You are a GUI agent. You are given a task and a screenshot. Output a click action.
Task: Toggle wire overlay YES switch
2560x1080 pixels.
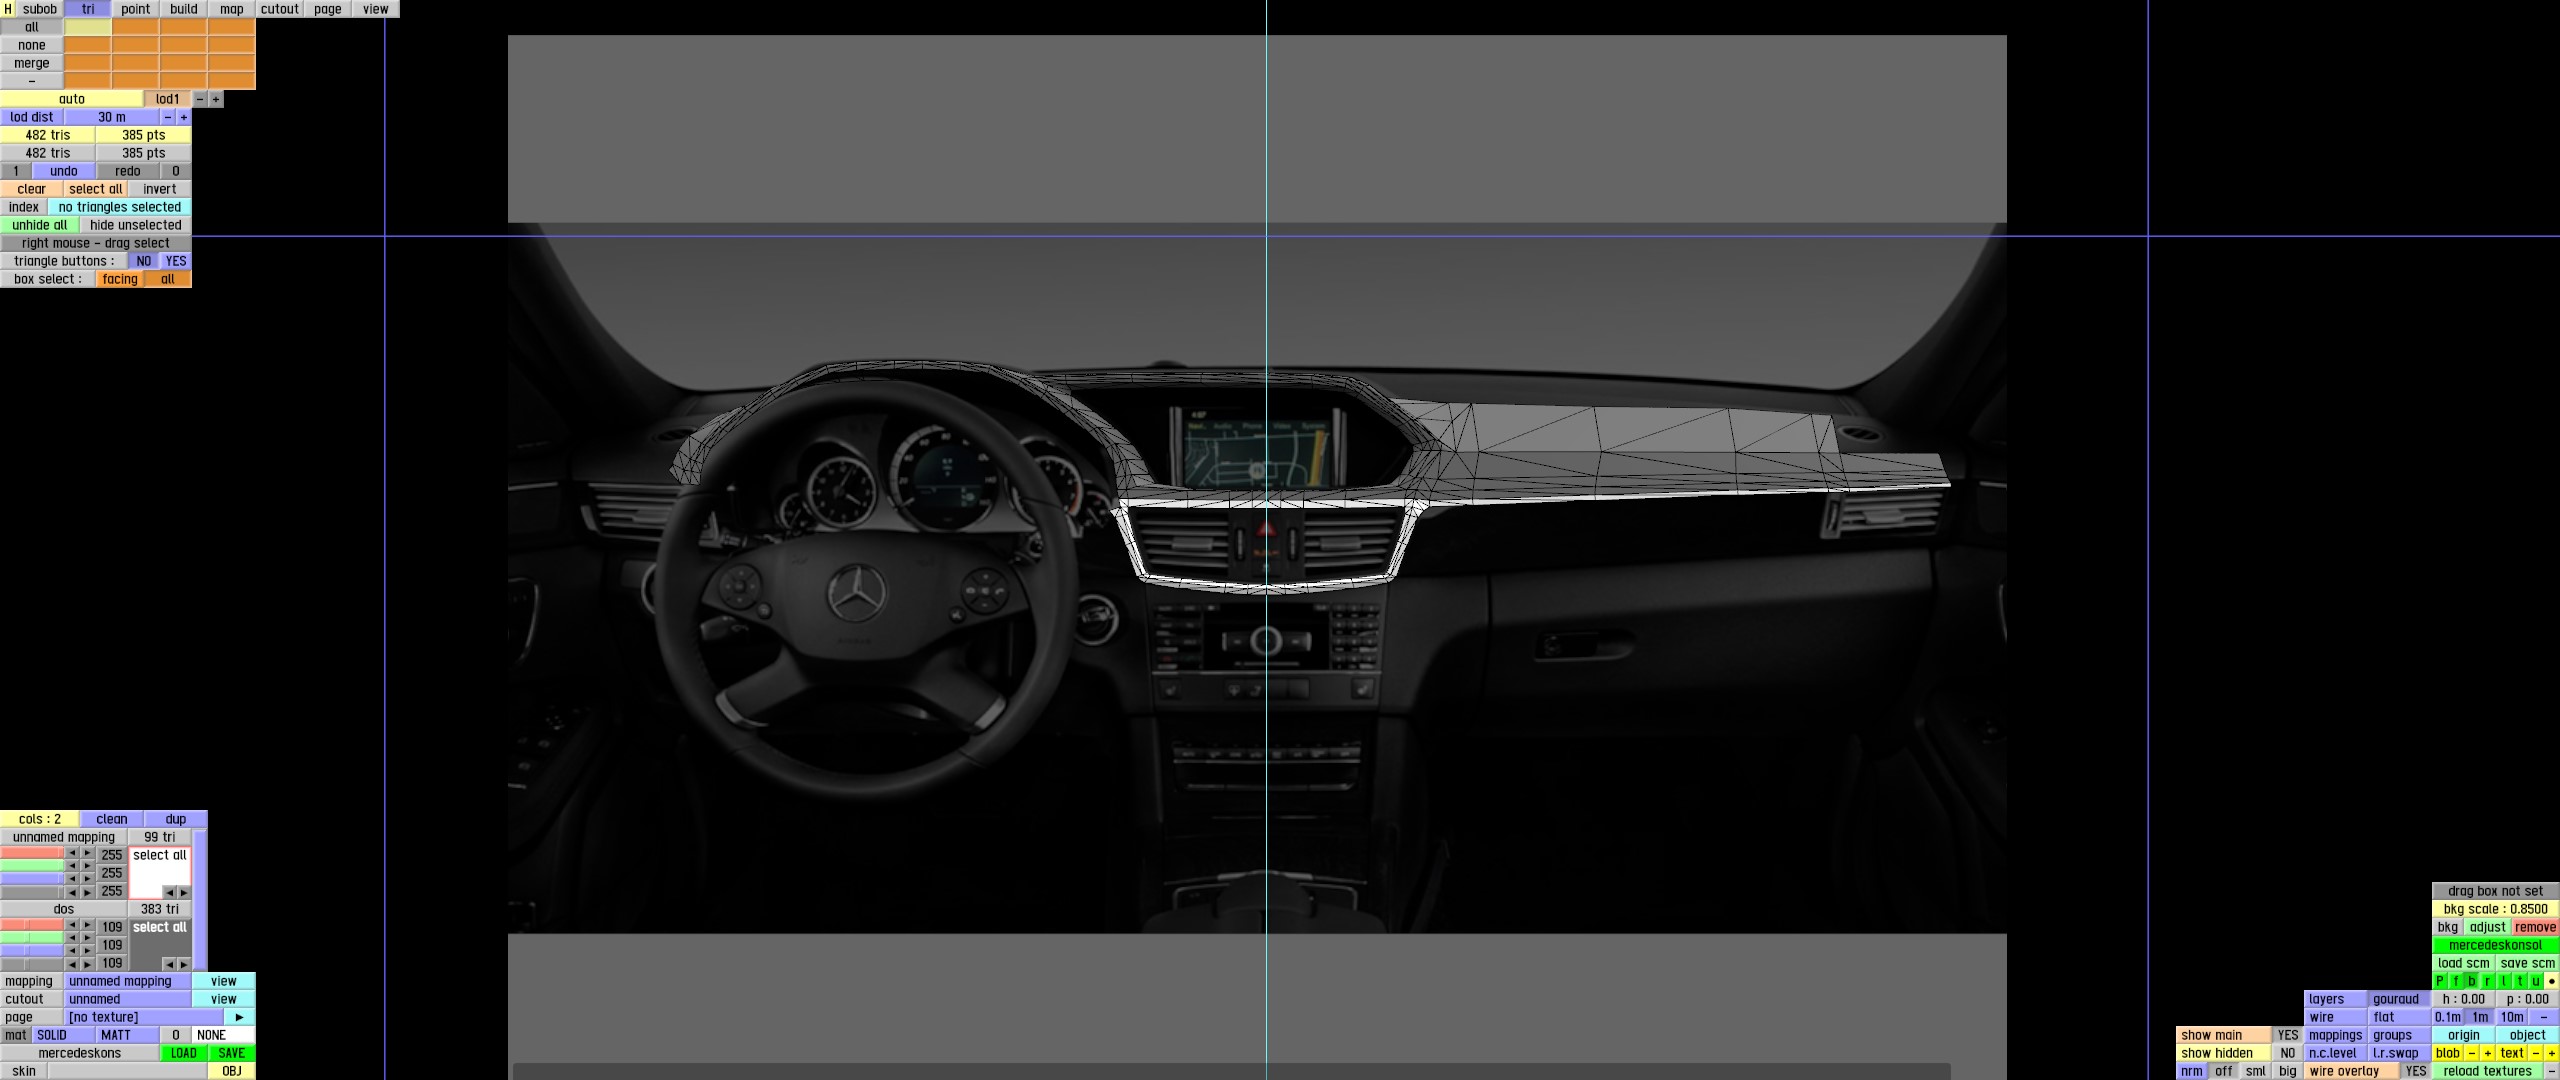[x=2415, y=1071]
